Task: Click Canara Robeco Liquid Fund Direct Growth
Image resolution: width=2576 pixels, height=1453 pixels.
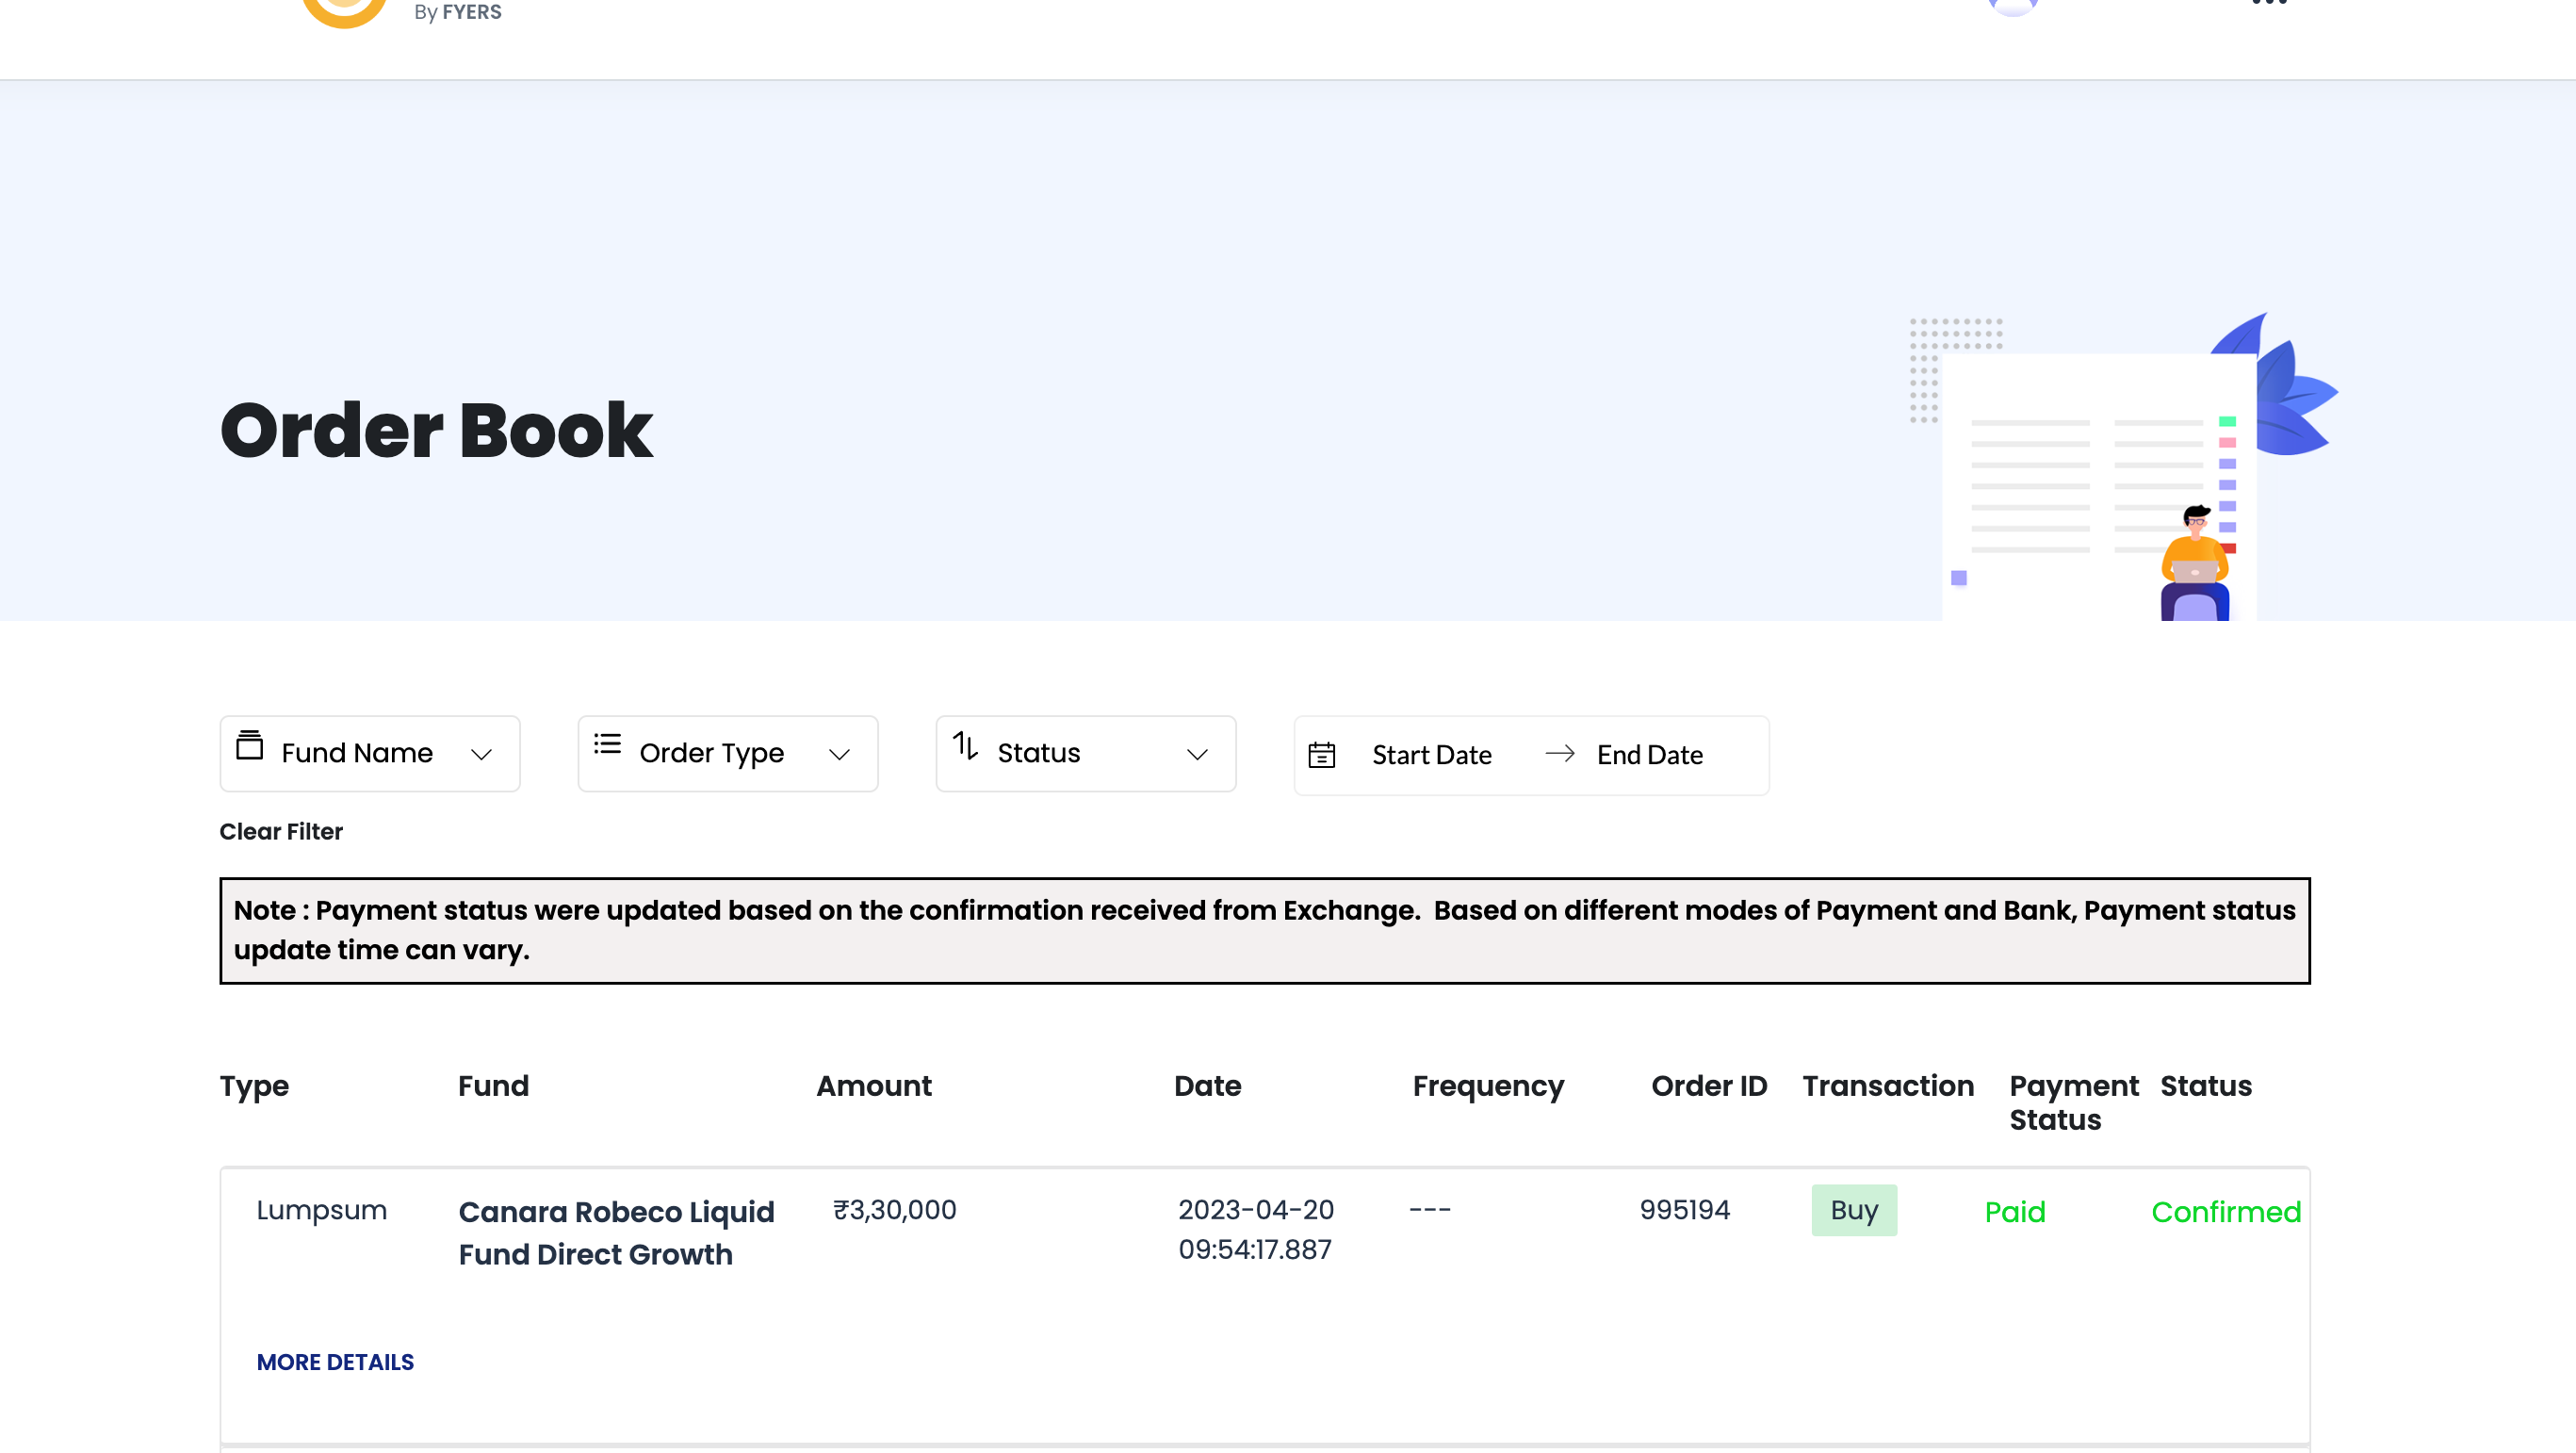Action: point(616,1233)
